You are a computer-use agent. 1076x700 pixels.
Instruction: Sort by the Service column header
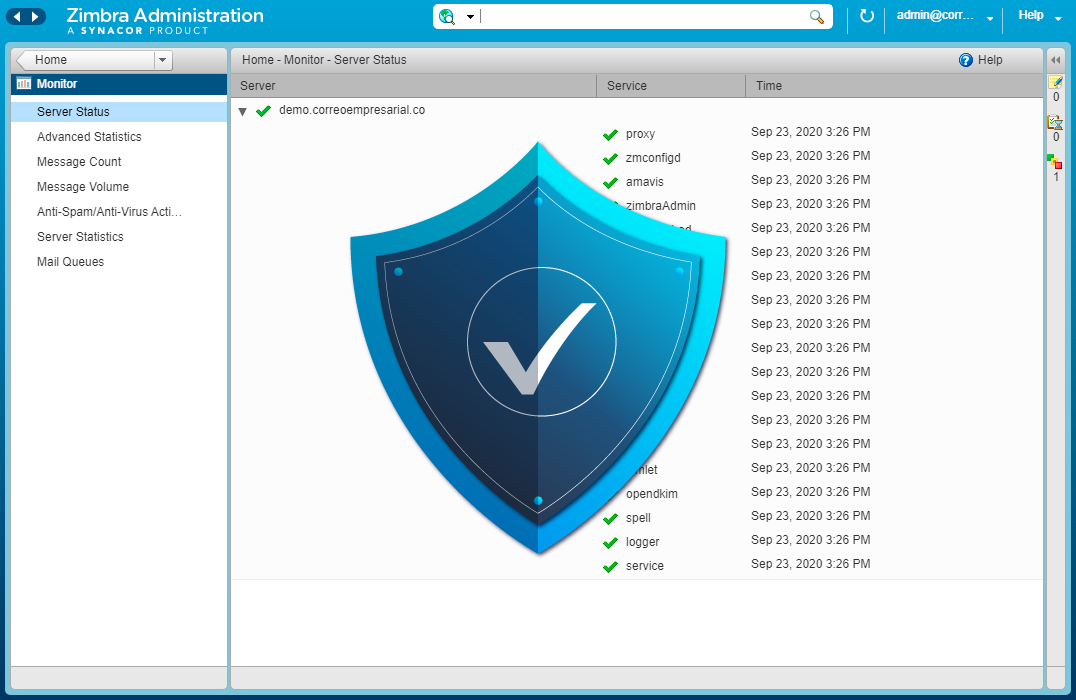(627, 86)
